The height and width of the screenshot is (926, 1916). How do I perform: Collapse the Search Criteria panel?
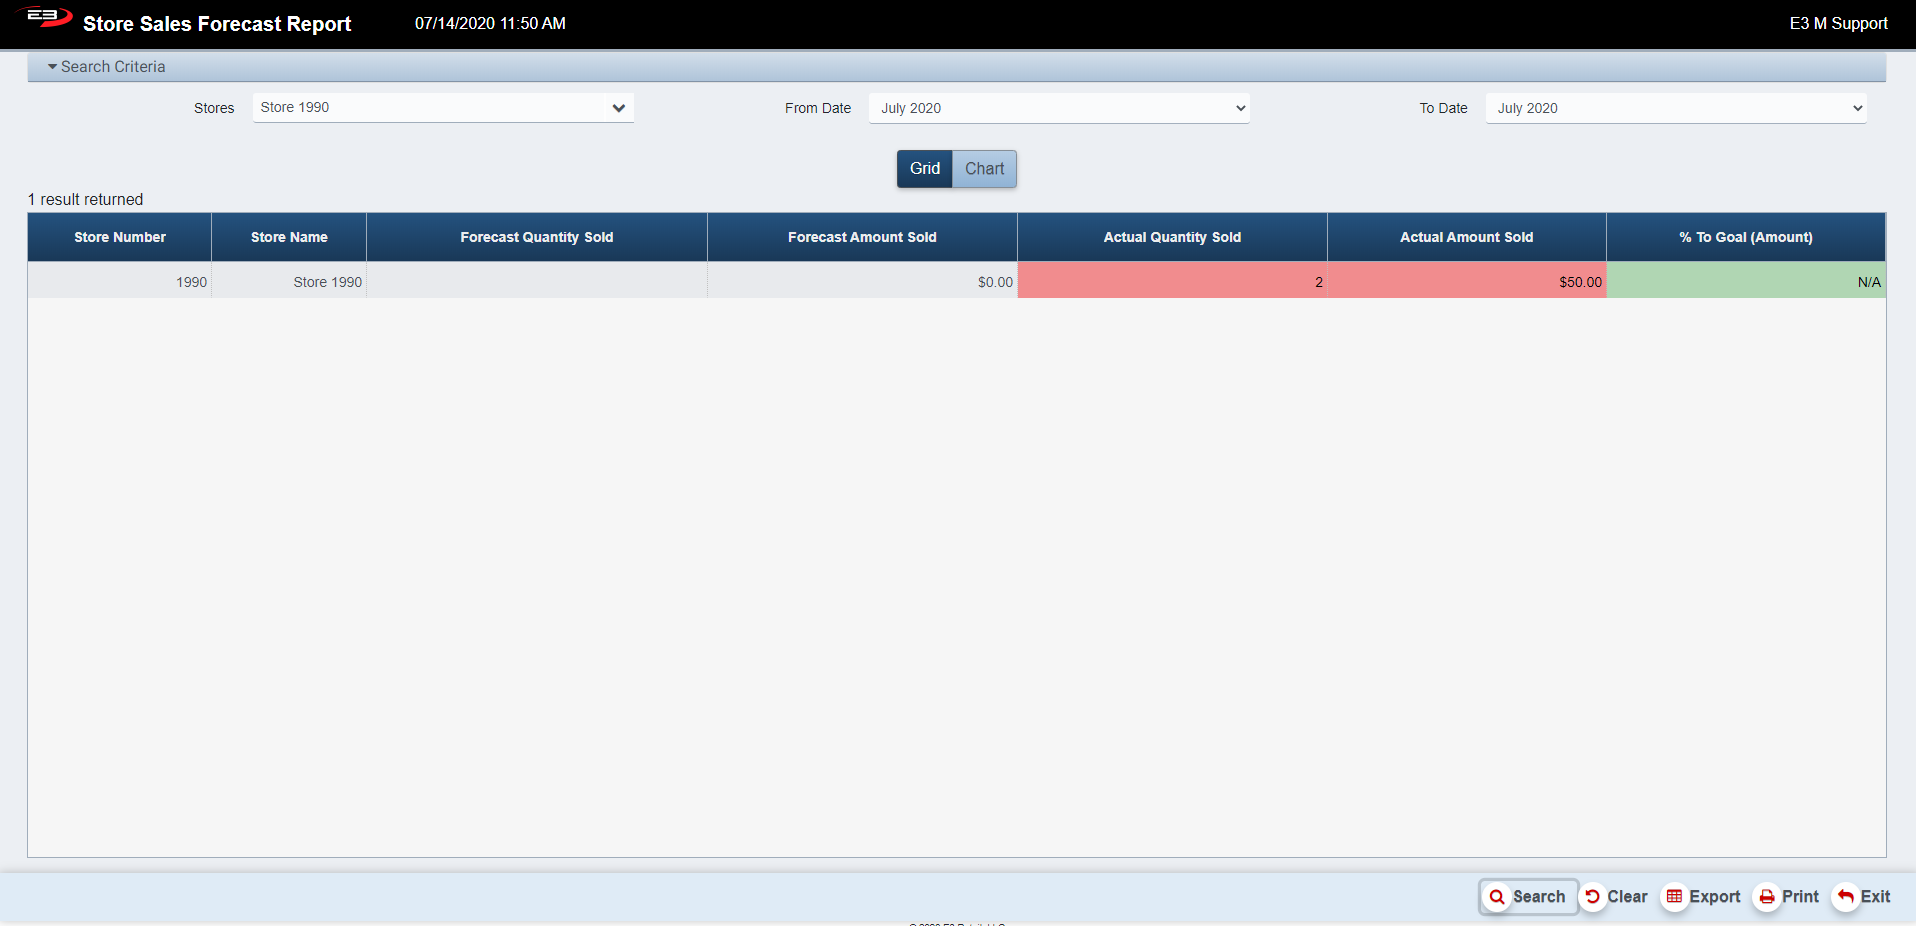tap(106, 67)
